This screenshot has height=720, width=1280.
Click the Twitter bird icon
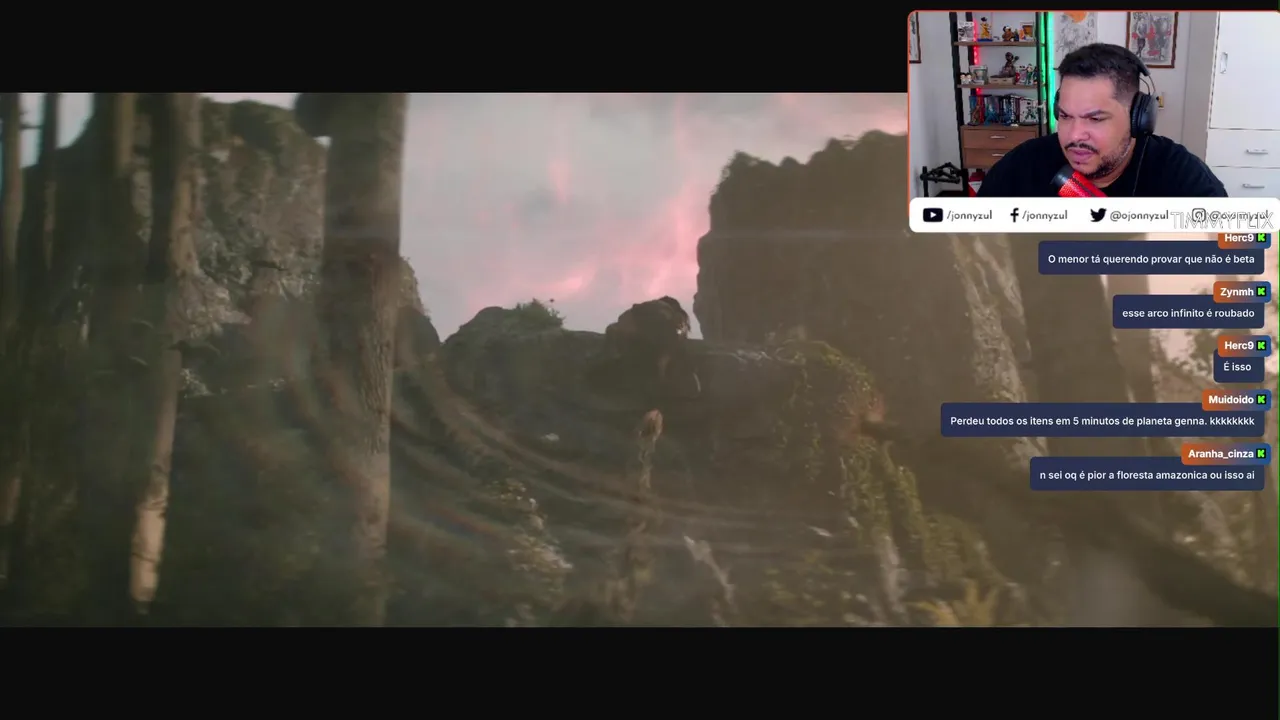(1098, 215)
